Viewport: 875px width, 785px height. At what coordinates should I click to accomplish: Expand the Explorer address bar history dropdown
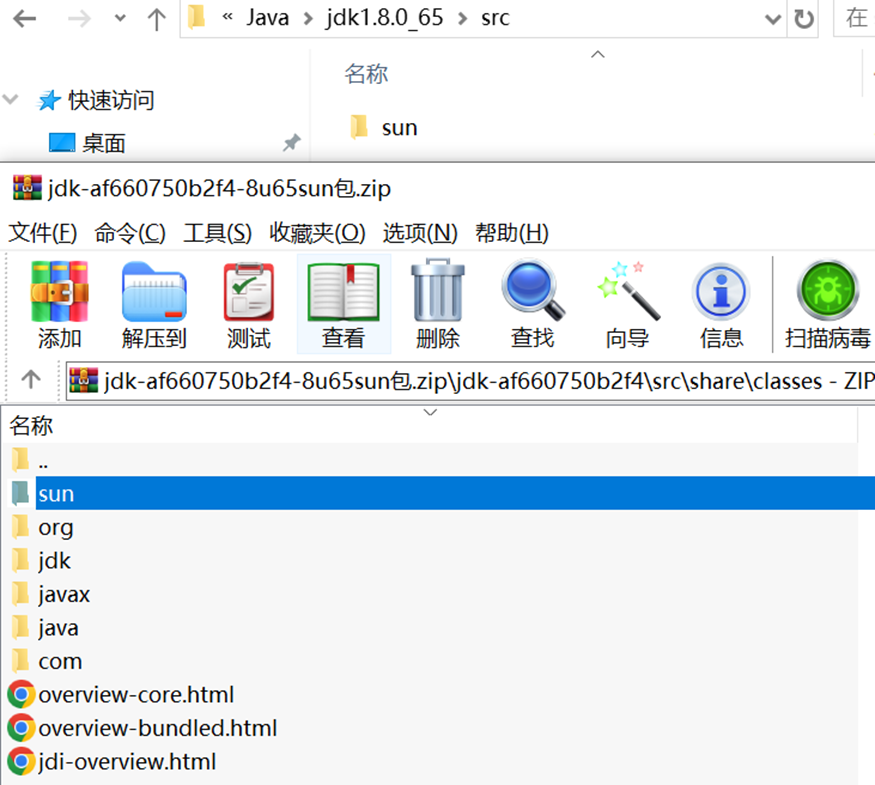click(x=773, y=20)
